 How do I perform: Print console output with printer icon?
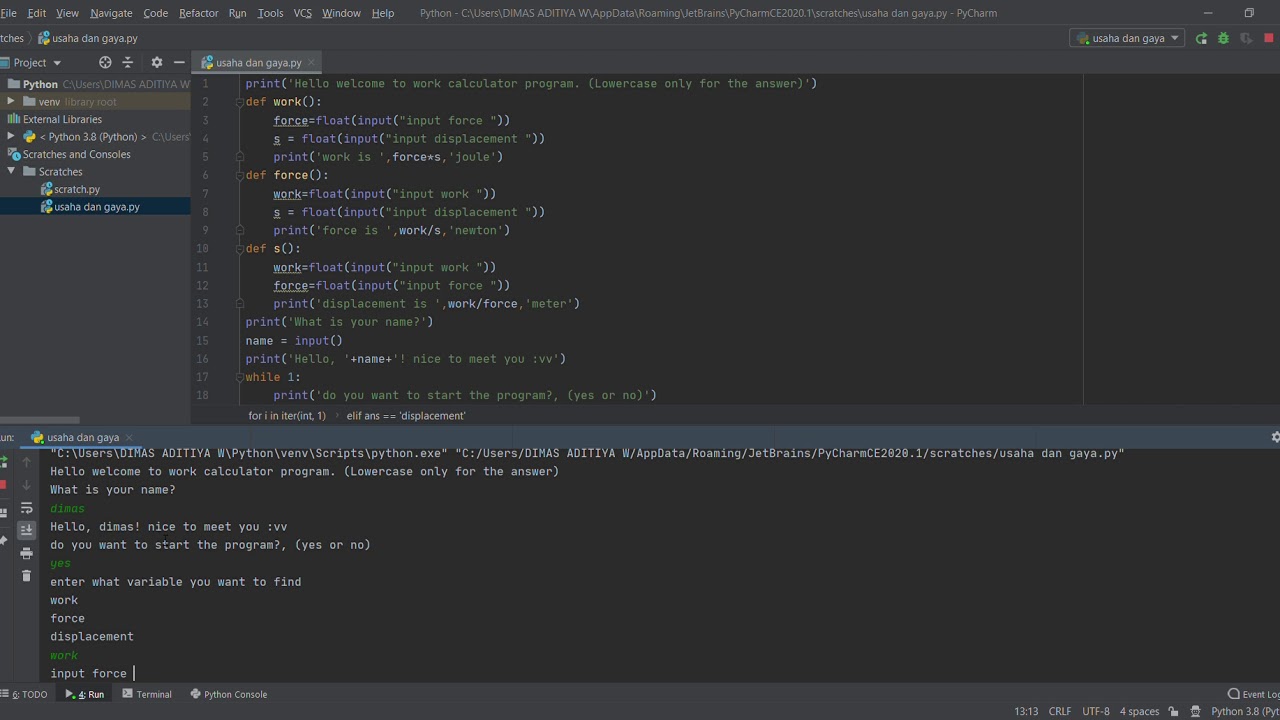pyautogui.click(x=27, y=553)
